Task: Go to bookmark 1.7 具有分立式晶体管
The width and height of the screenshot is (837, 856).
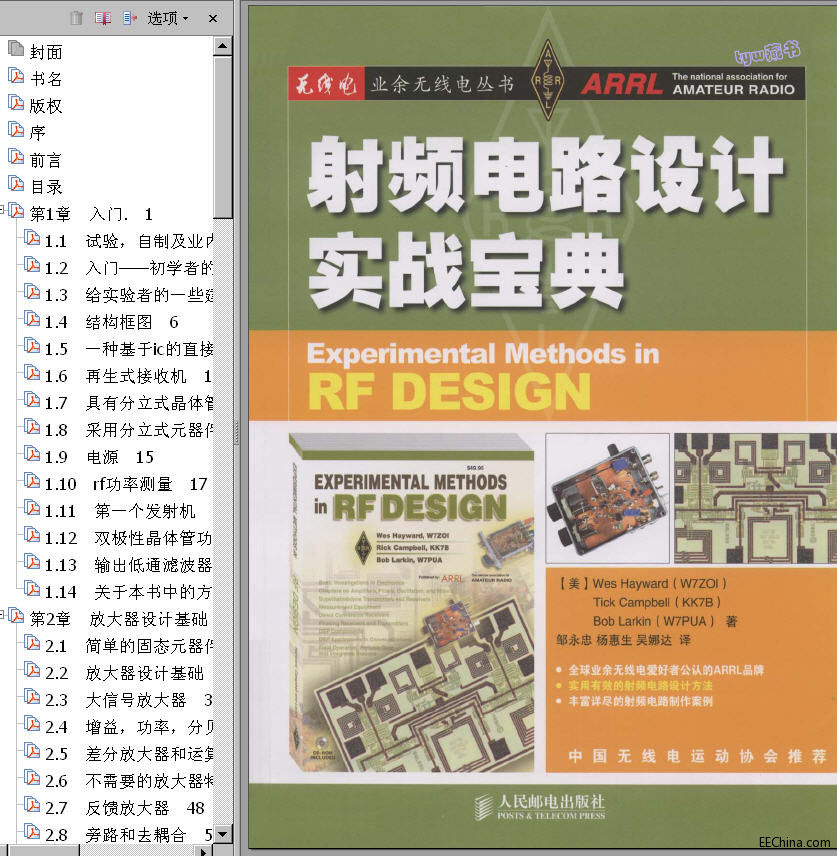Action: click(129, 403)
